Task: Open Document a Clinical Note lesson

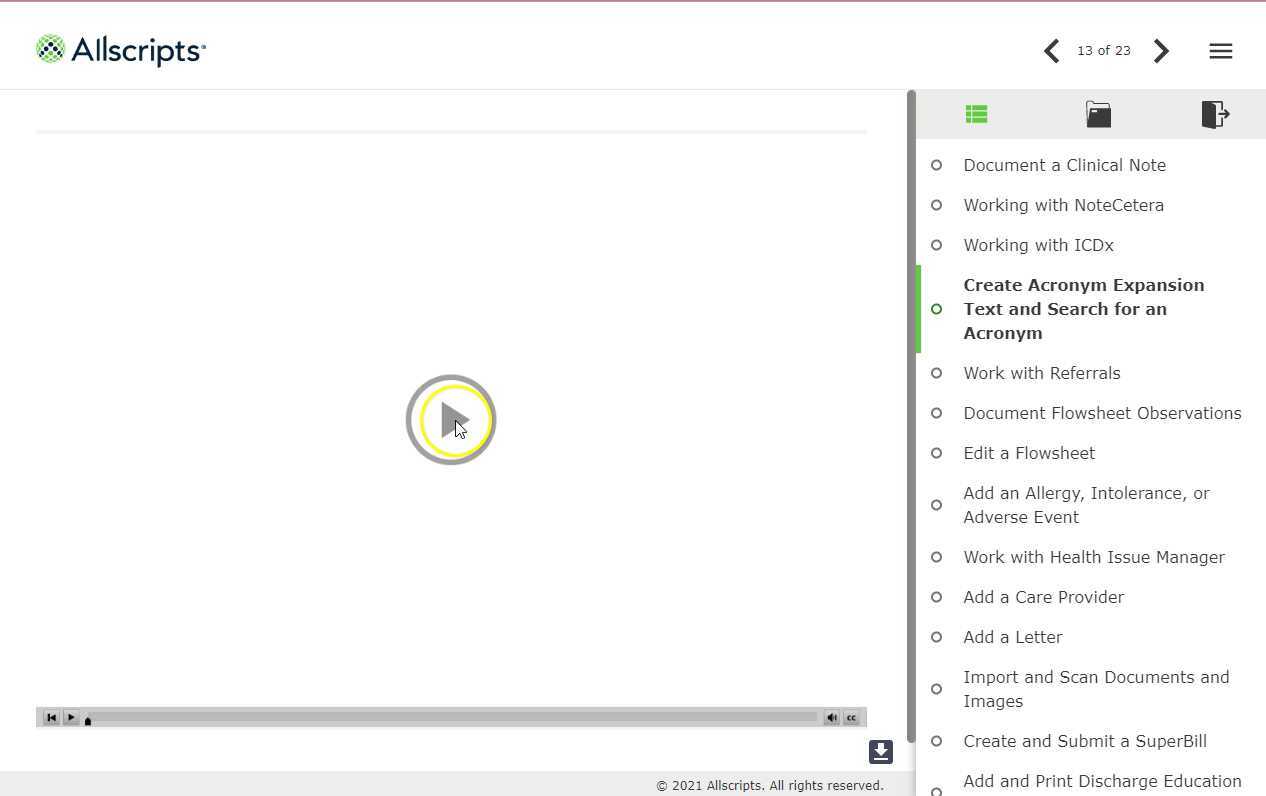Action: click(x=1064, y=165)
